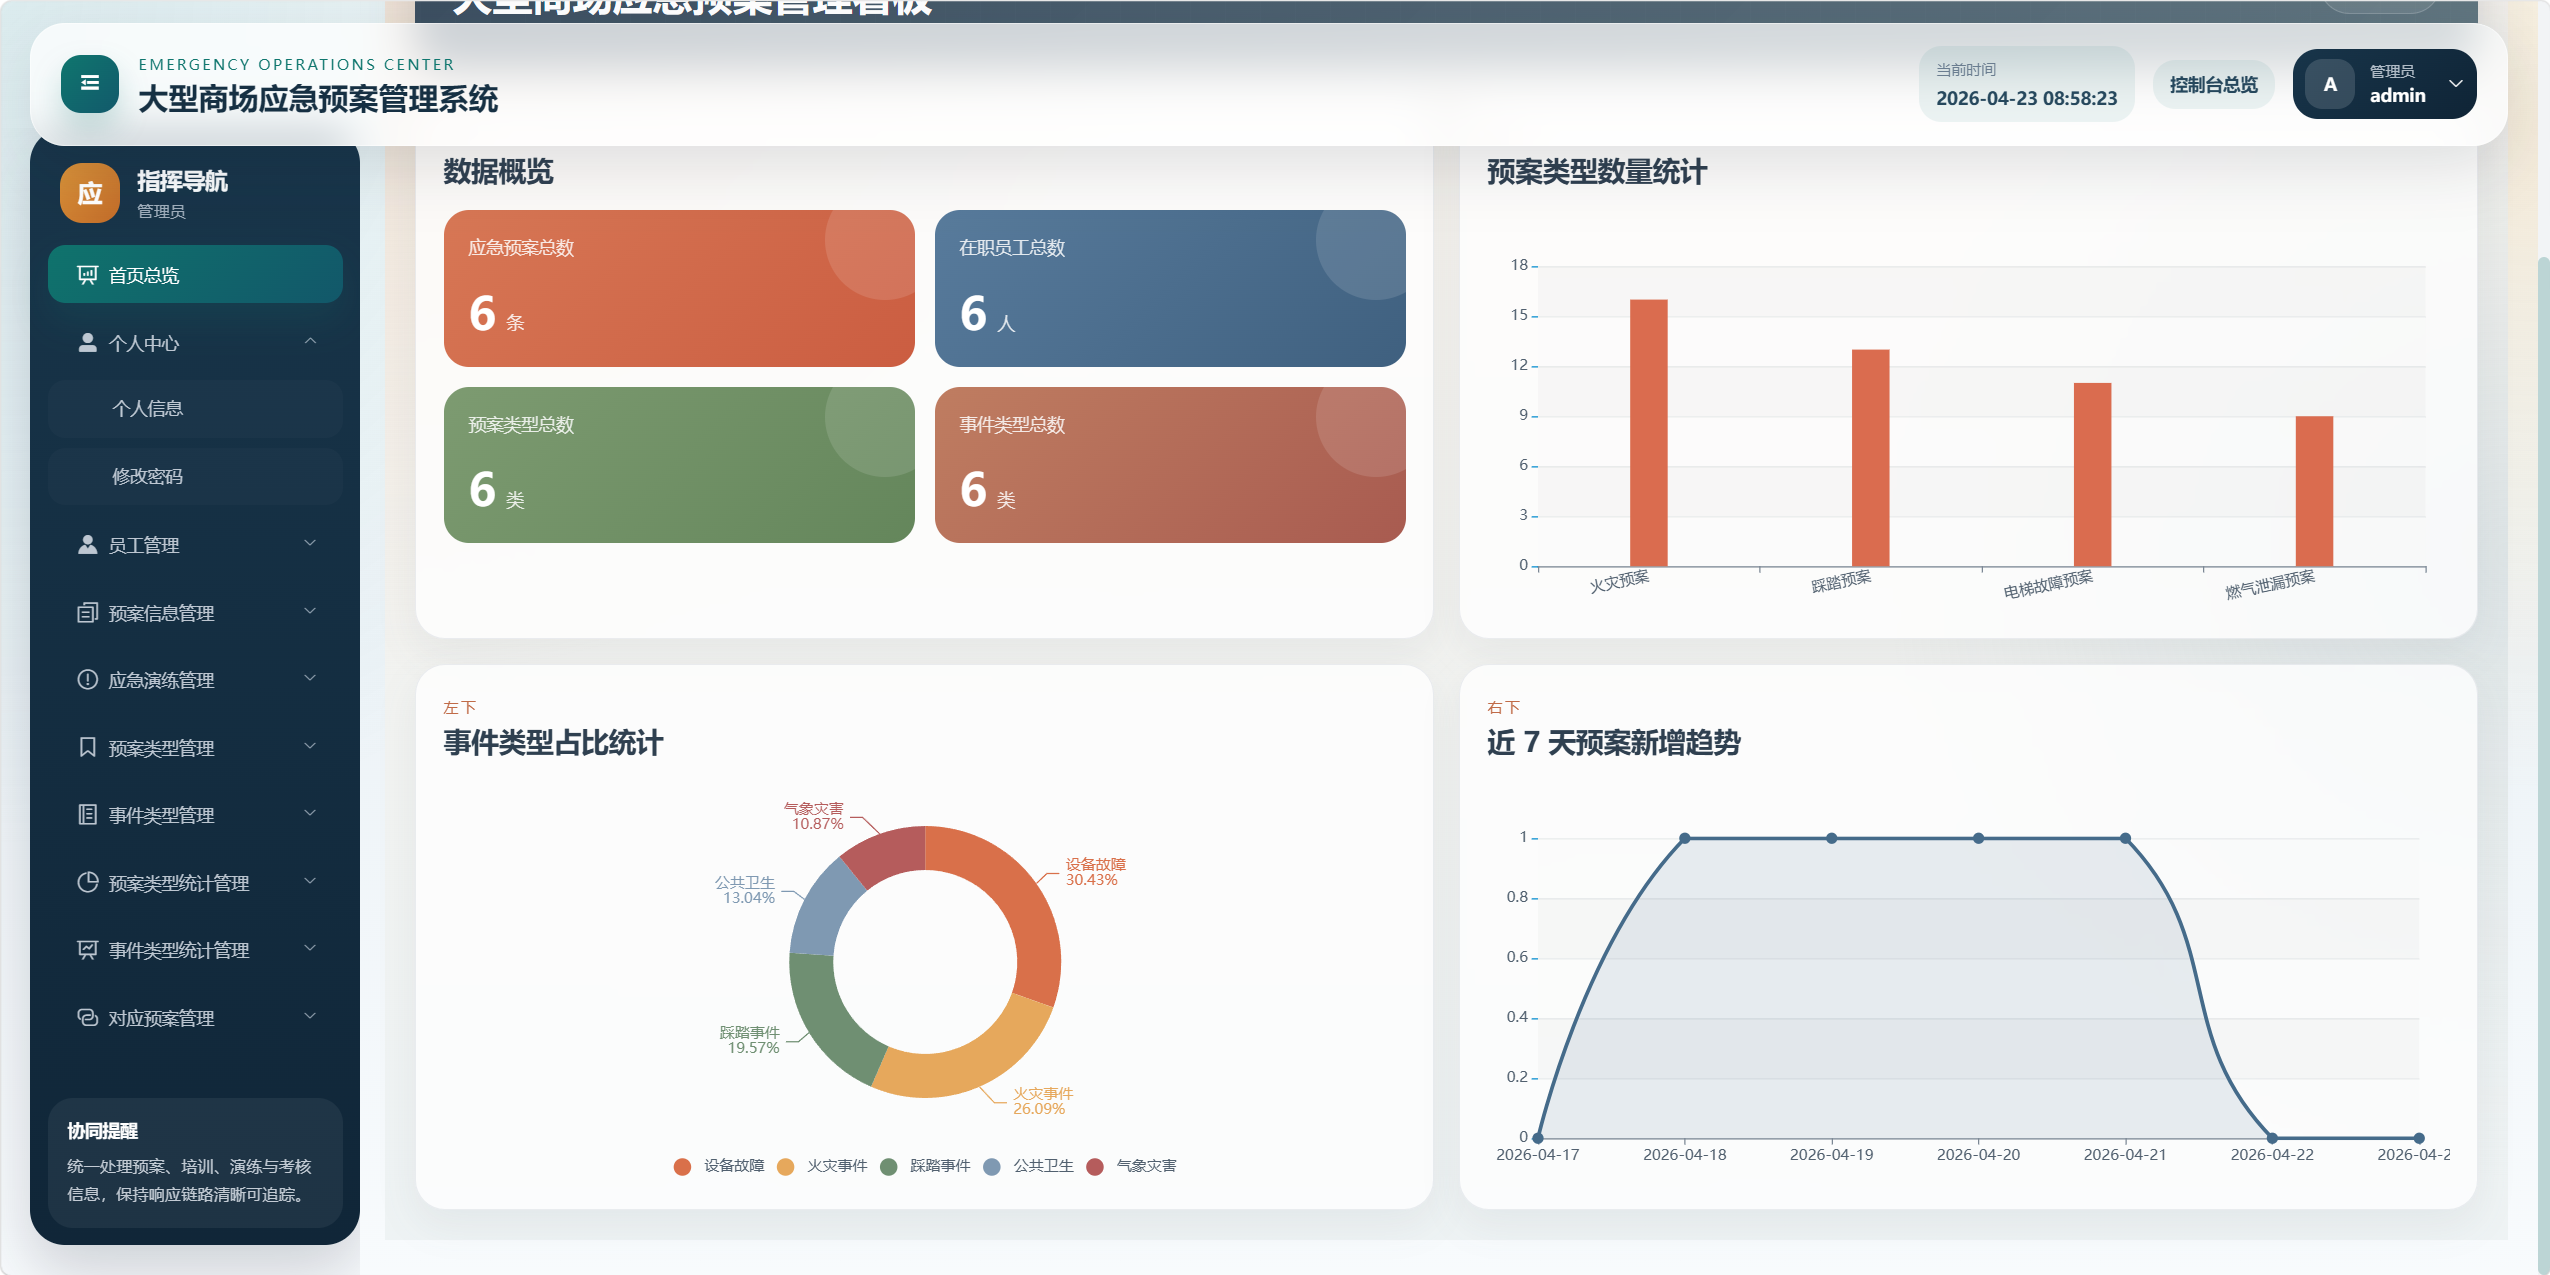Click the orange 应 logo badge
Viewport: 2550px width, 1275px height.
(90, 193)
